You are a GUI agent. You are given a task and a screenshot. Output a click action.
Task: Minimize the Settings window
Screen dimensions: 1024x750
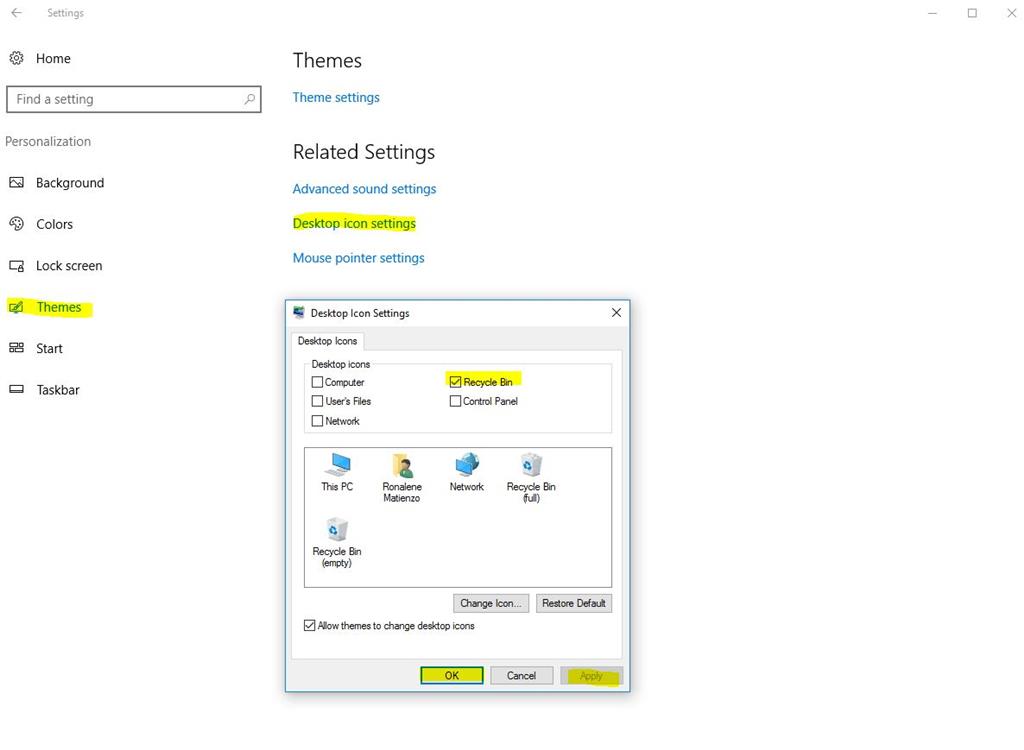tap(933, 13)
